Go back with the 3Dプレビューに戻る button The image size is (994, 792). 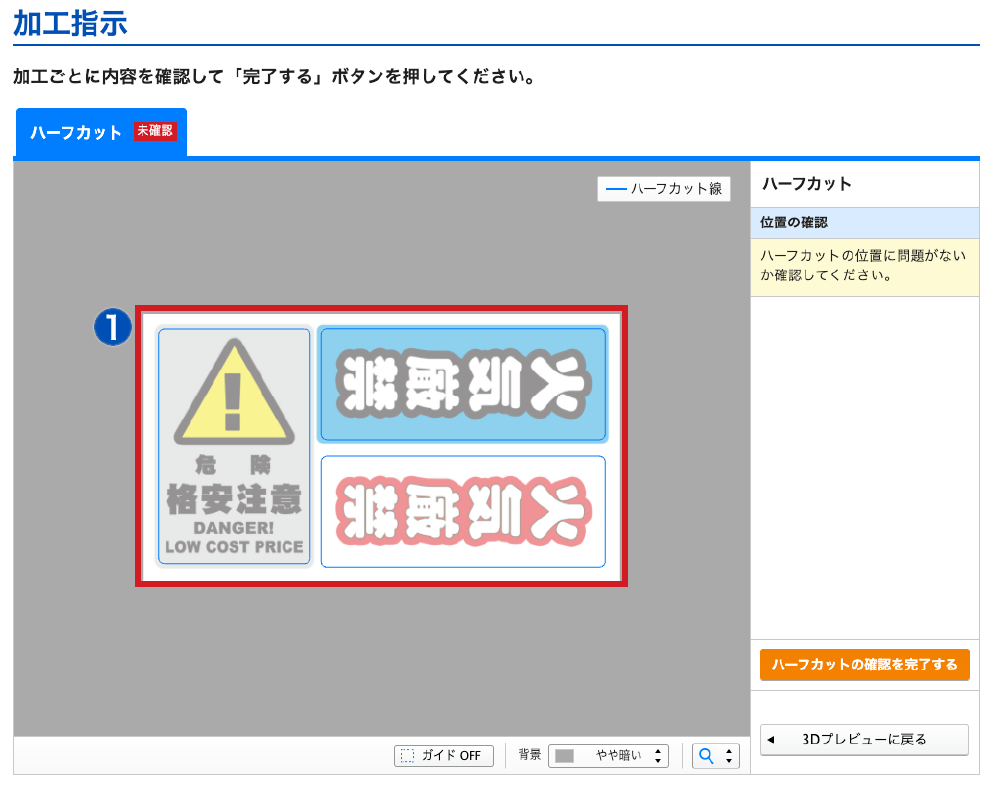pos(864,740)
